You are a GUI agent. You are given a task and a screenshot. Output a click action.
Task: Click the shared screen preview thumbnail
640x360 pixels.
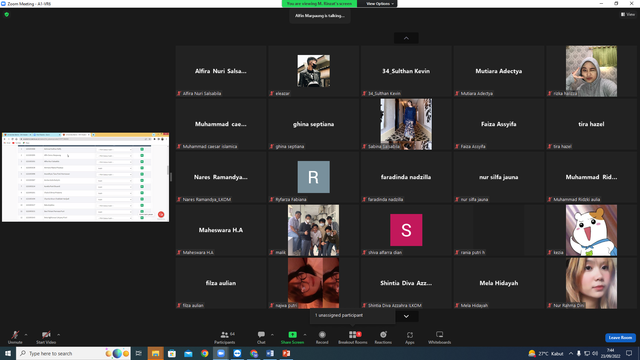click(x=85, y=177)
